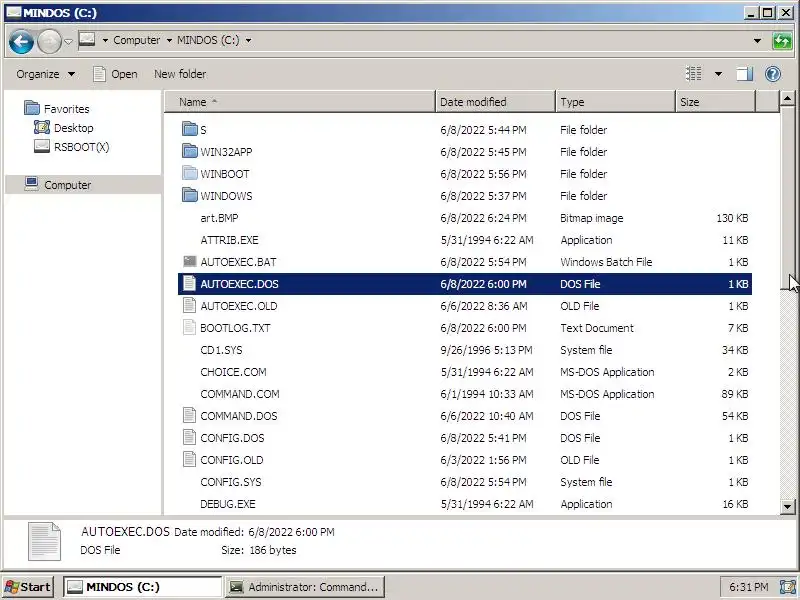Sort by Type column header
This screenshot has width=800, height=600.
615,102
